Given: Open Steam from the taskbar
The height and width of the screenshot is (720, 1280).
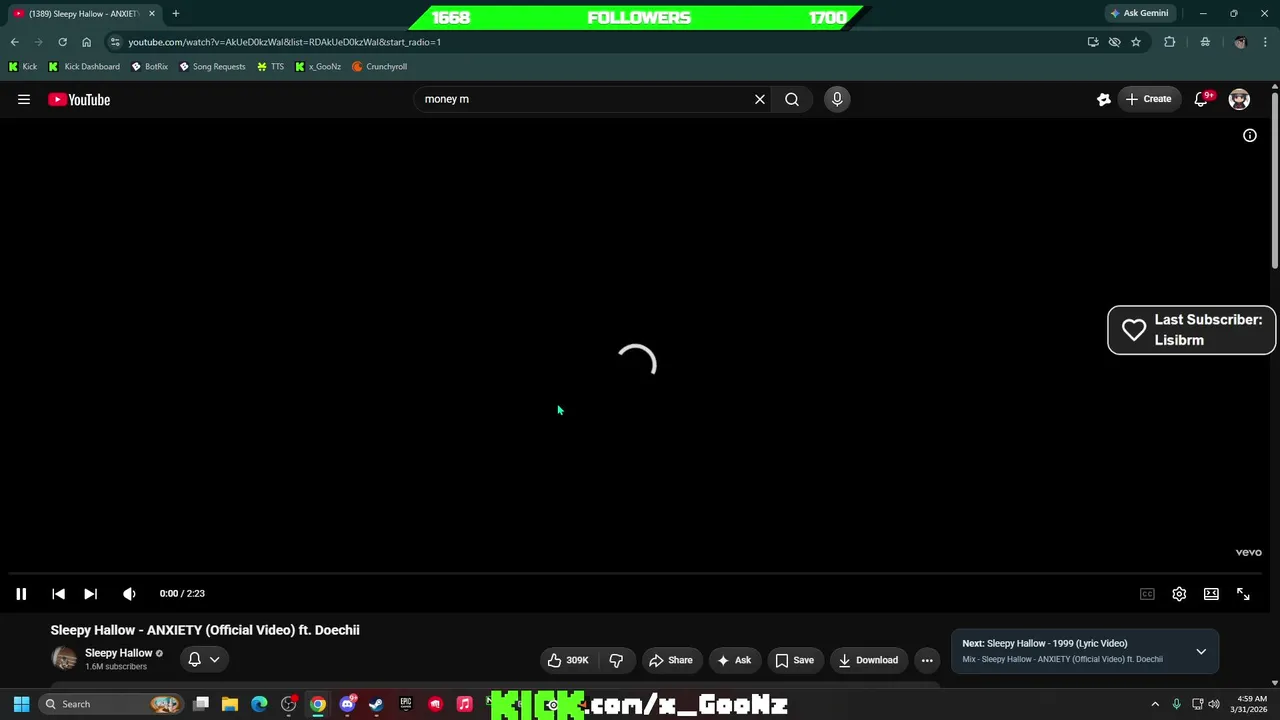Looking at the screenshot, I should click(x=376, y=704).
